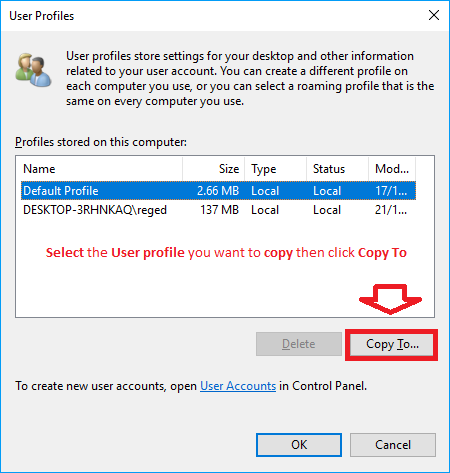
Task: Select the DESKTOP-3RHNKAQ\reged profile
Action: [x=218, y=210]
